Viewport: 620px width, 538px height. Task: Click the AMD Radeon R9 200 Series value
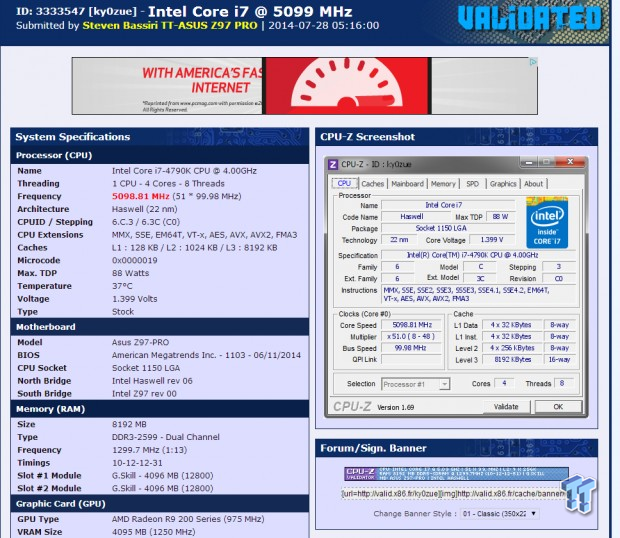(x=188, y=519)
